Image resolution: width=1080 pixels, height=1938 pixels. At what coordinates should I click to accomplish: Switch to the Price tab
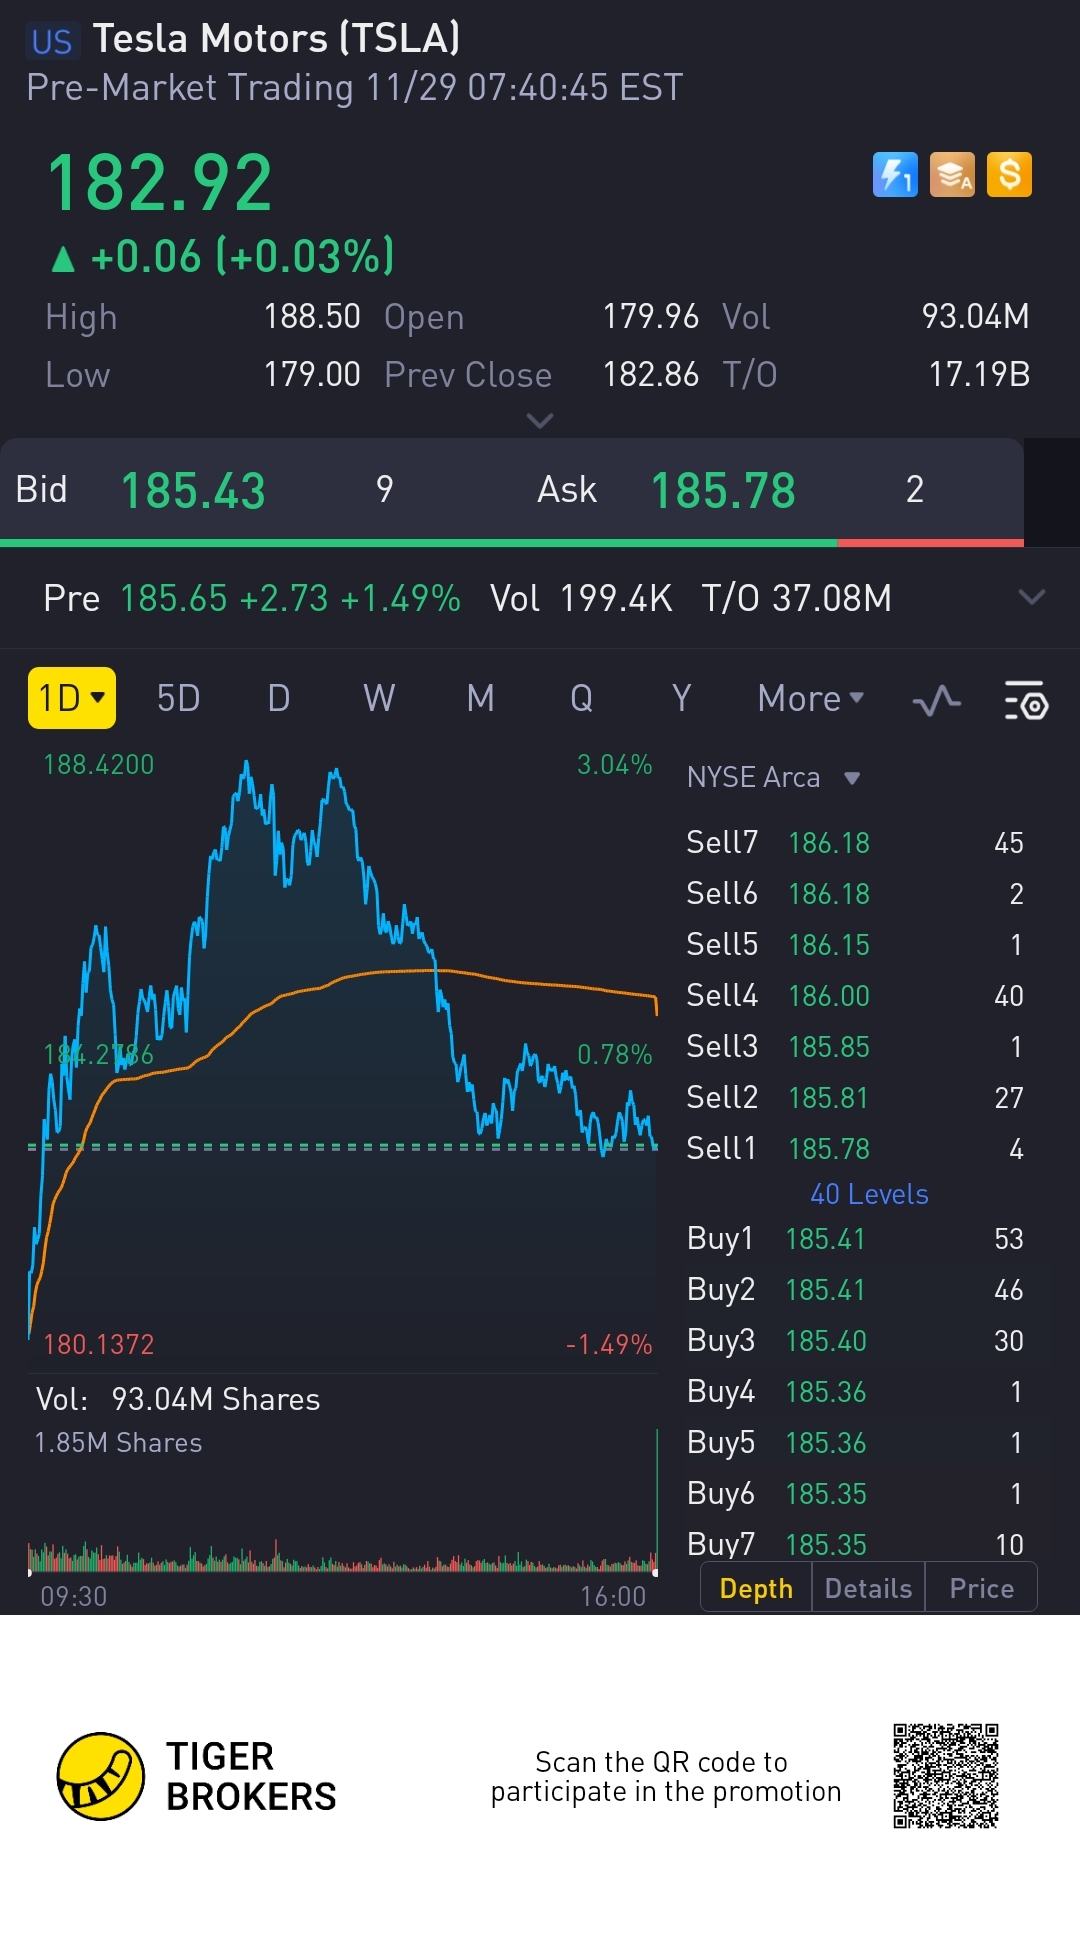pyautogui.click(x=981, y=1588)
